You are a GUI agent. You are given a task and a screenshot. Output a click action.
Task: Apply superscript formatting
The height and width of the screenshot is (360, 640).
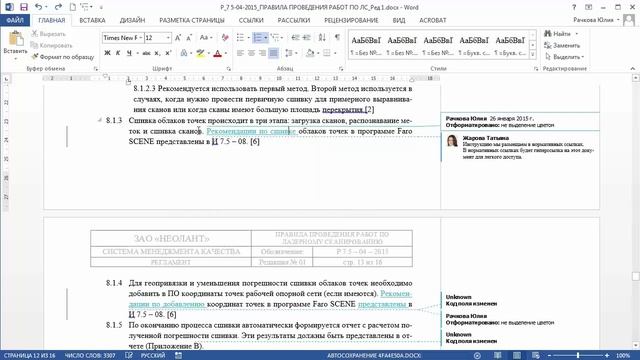[168, 53]
